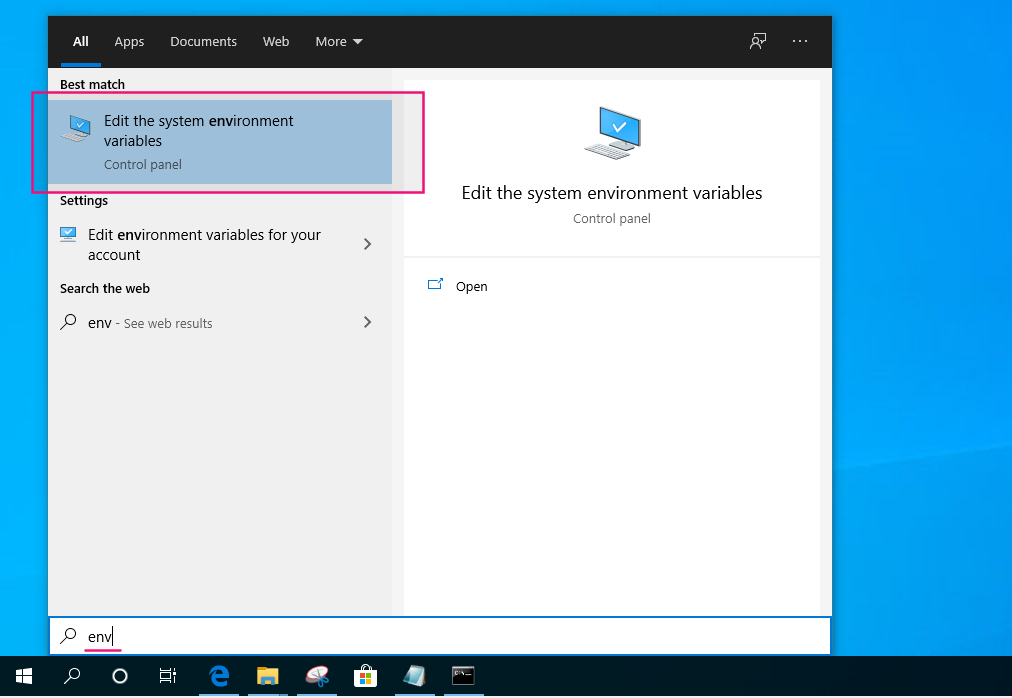Launch Snipping Tool from the taskbar
Screen dimensions: 1012x698
click(x=317, y=676)
